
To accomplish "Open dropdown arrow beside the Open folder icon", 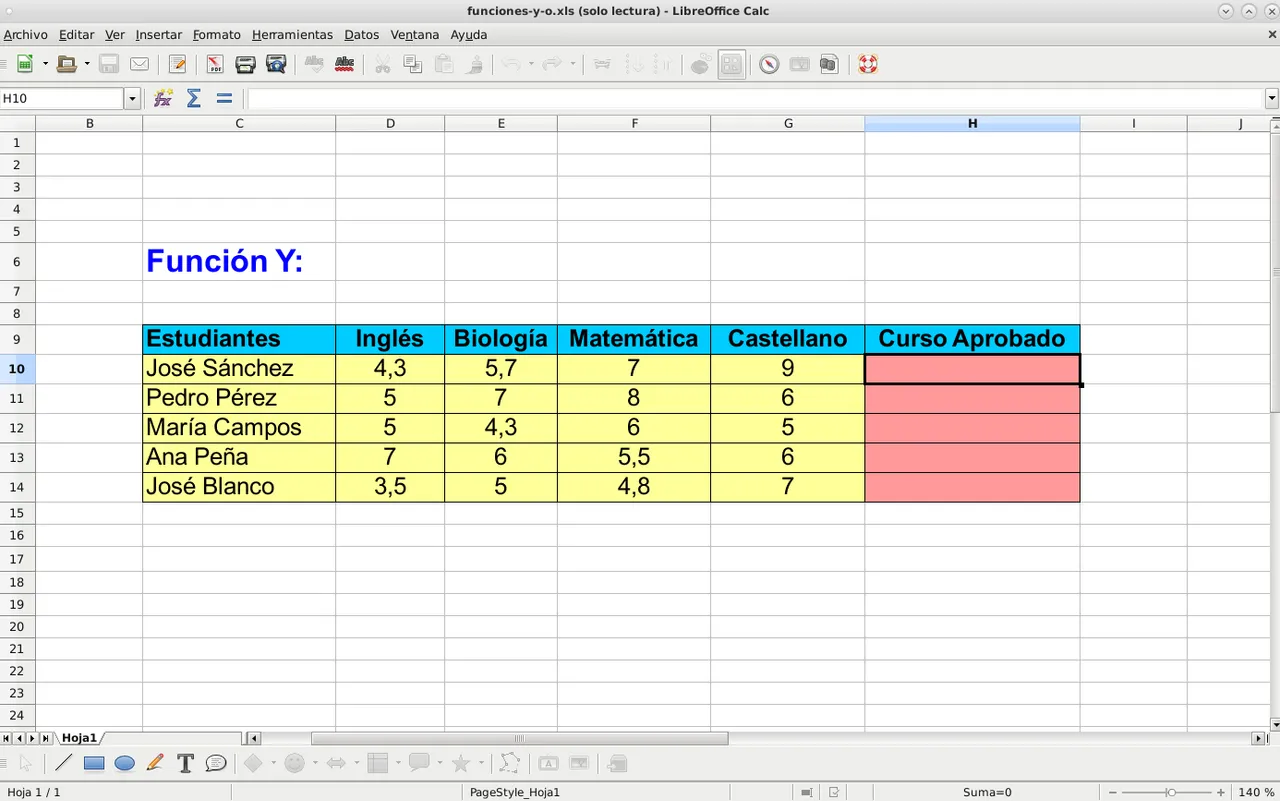I will click(x=87, y=65).
